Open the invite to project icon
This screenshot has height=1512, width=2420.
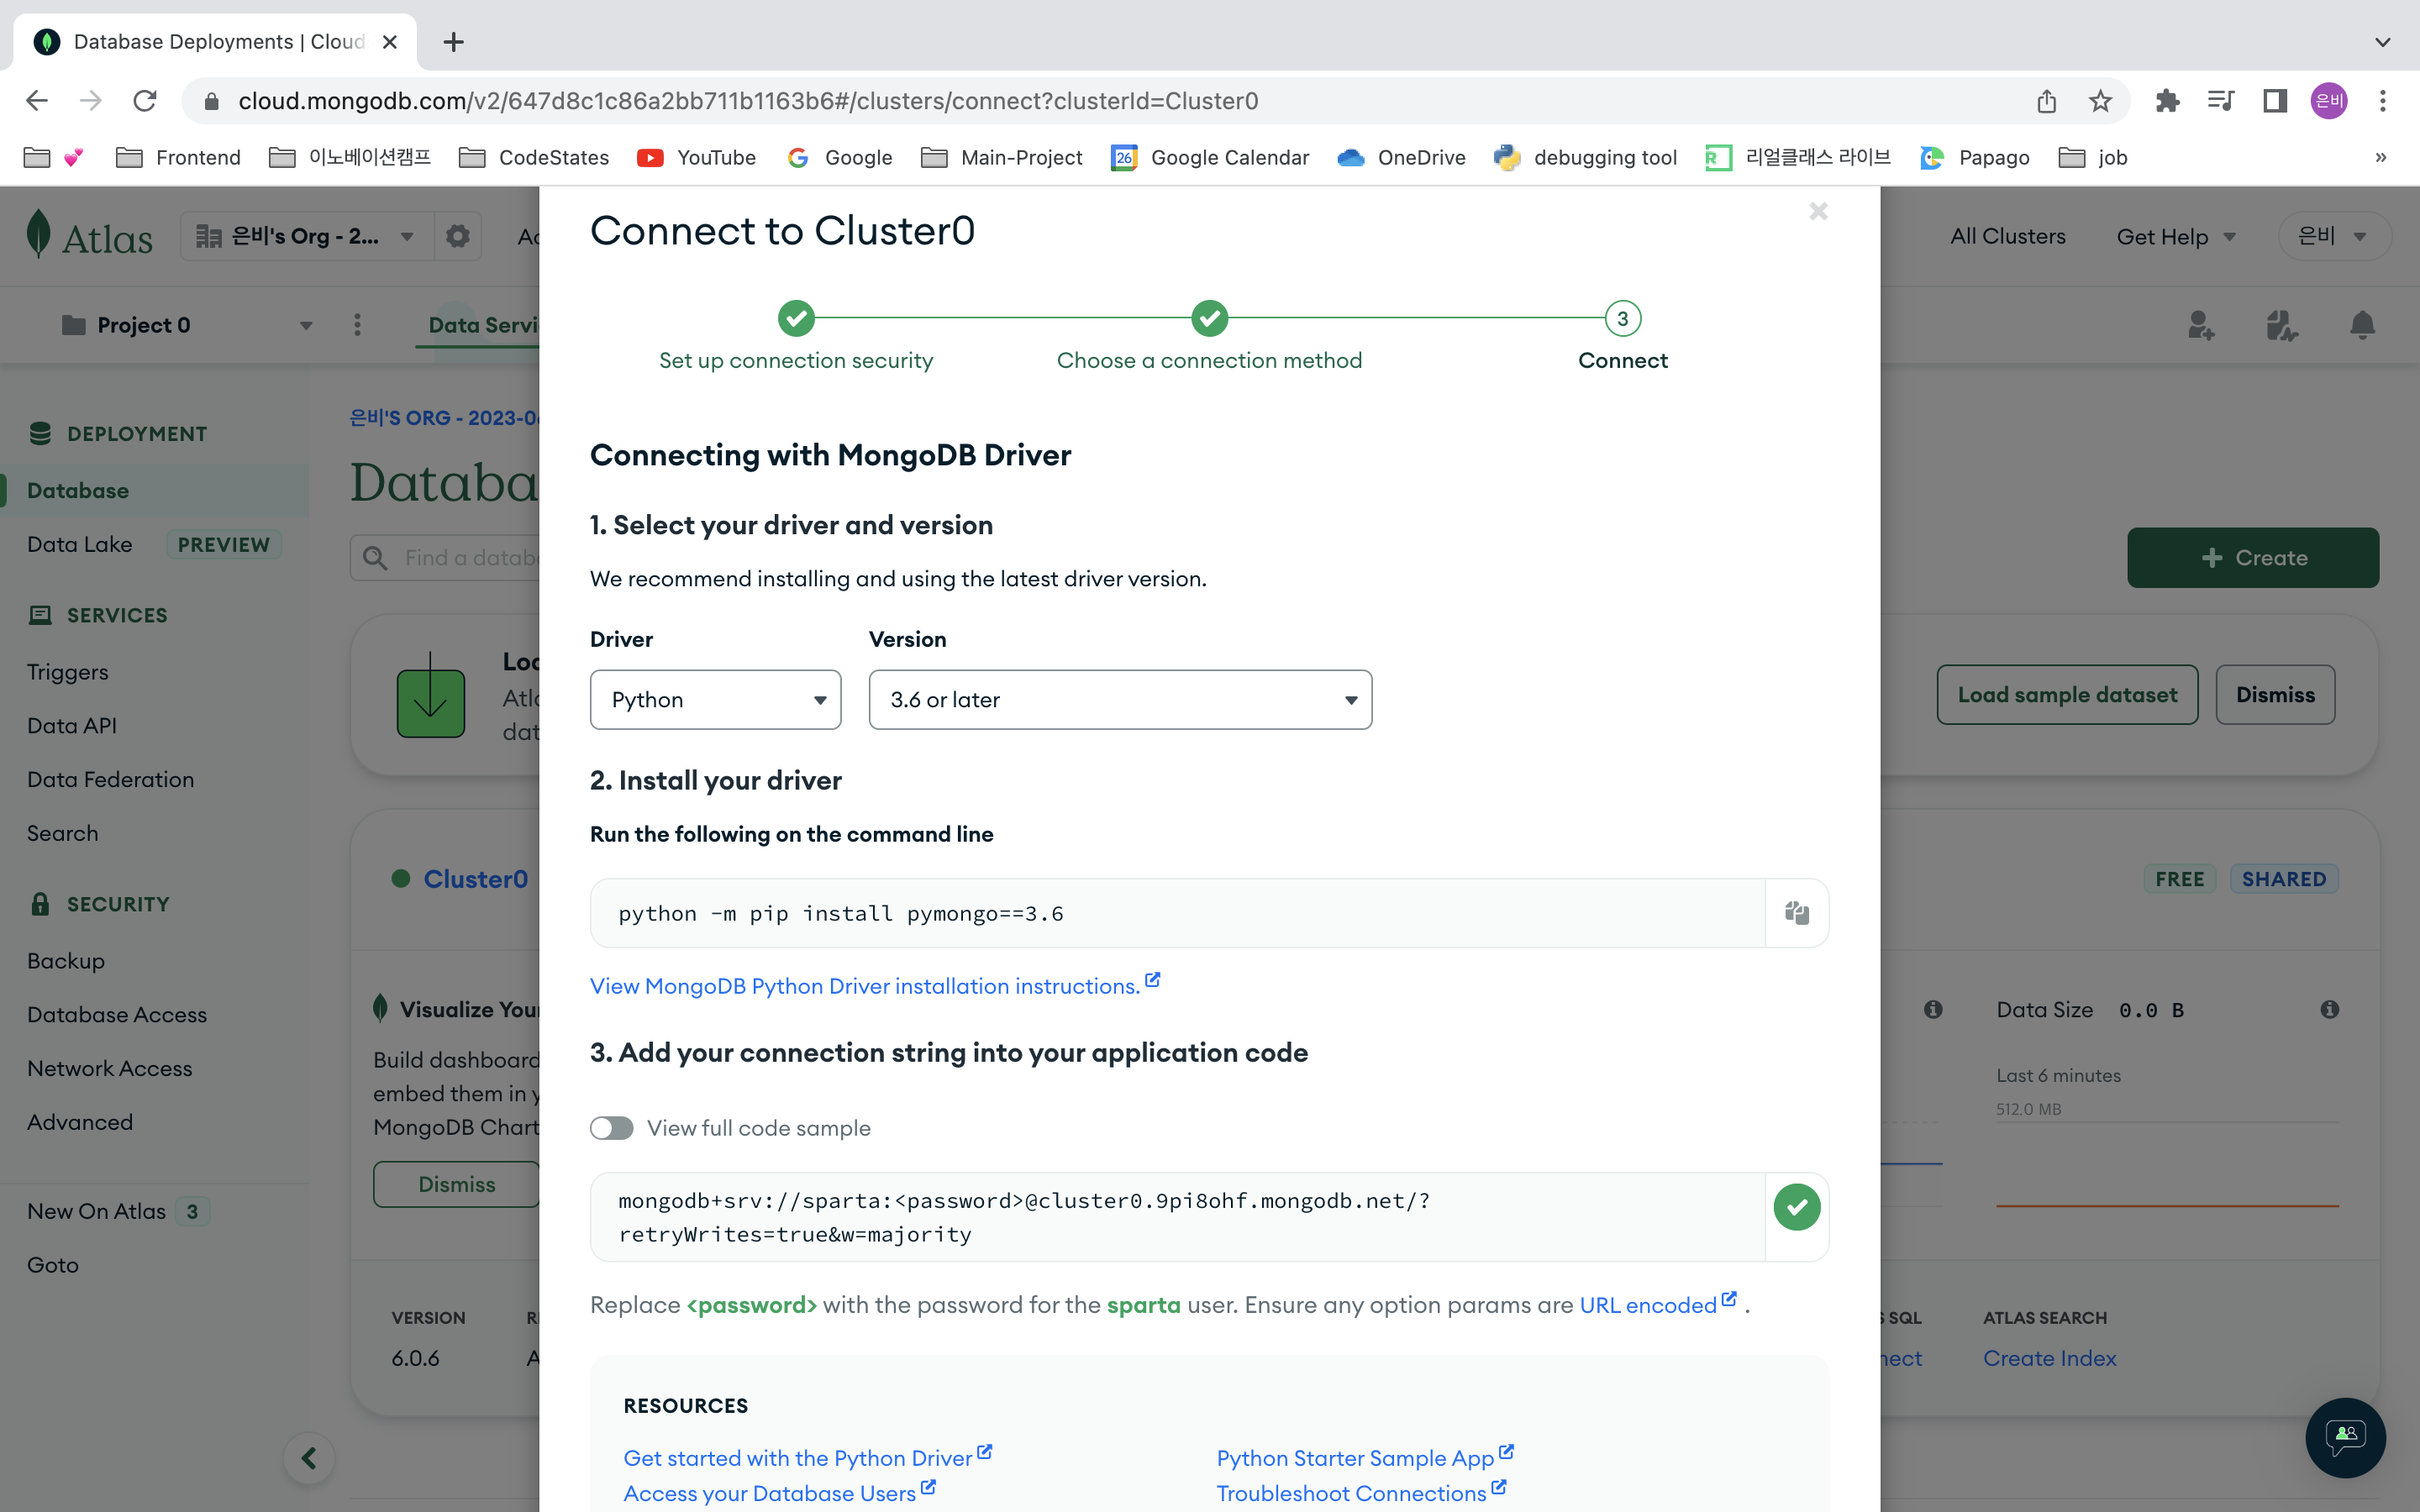click(x=2200, y=325)
